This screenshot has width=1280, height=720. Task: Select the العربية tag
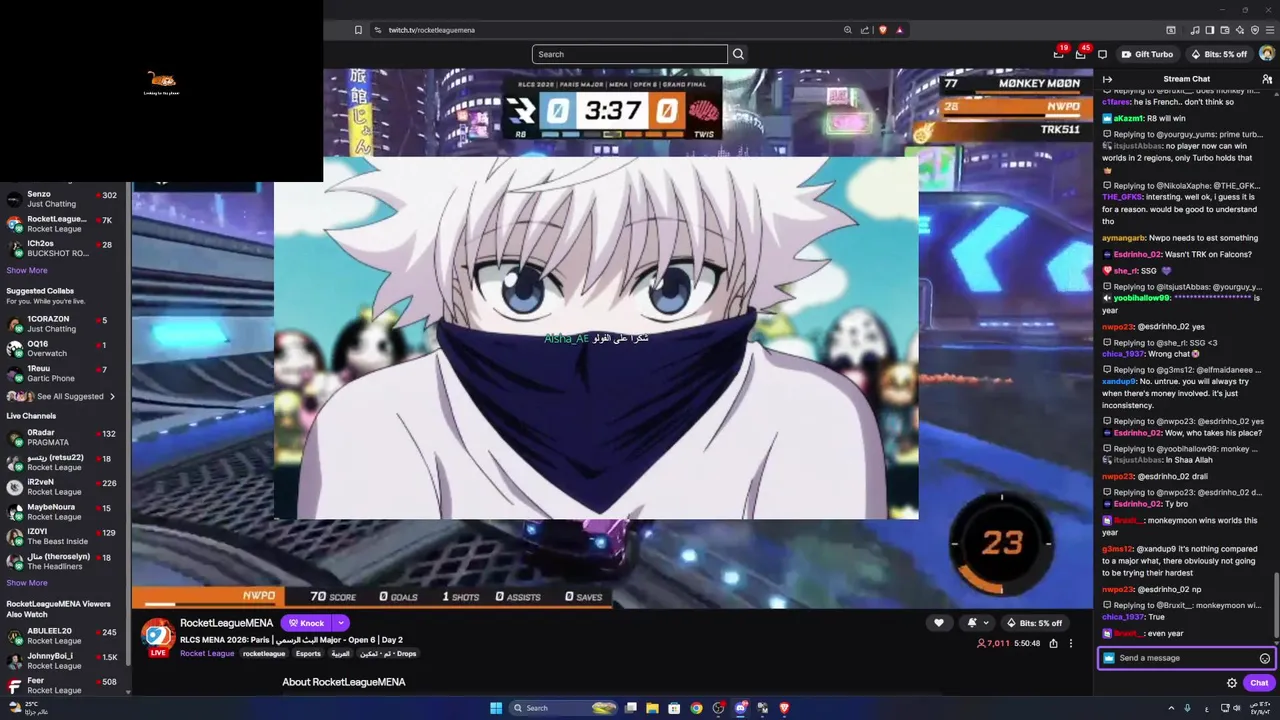click(x=340, y=653)
